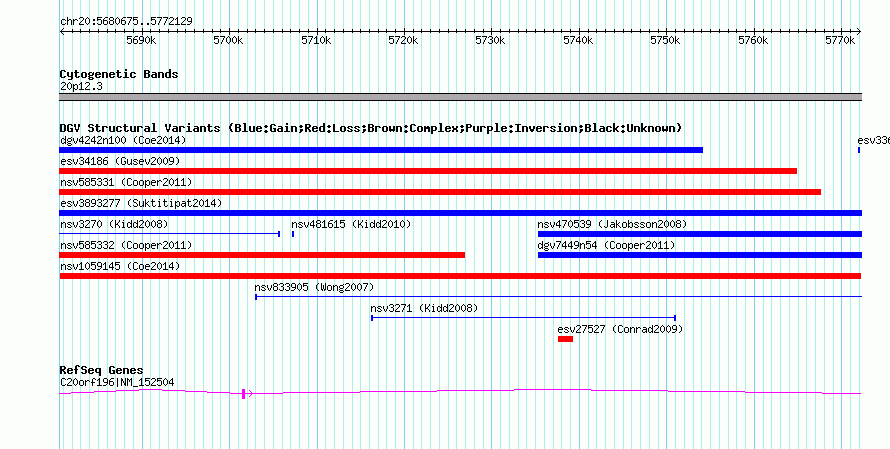The image size is (890, 449).
Task: Click the blue dgv7449n54 gain bar
Action: [x=699, y=255]
